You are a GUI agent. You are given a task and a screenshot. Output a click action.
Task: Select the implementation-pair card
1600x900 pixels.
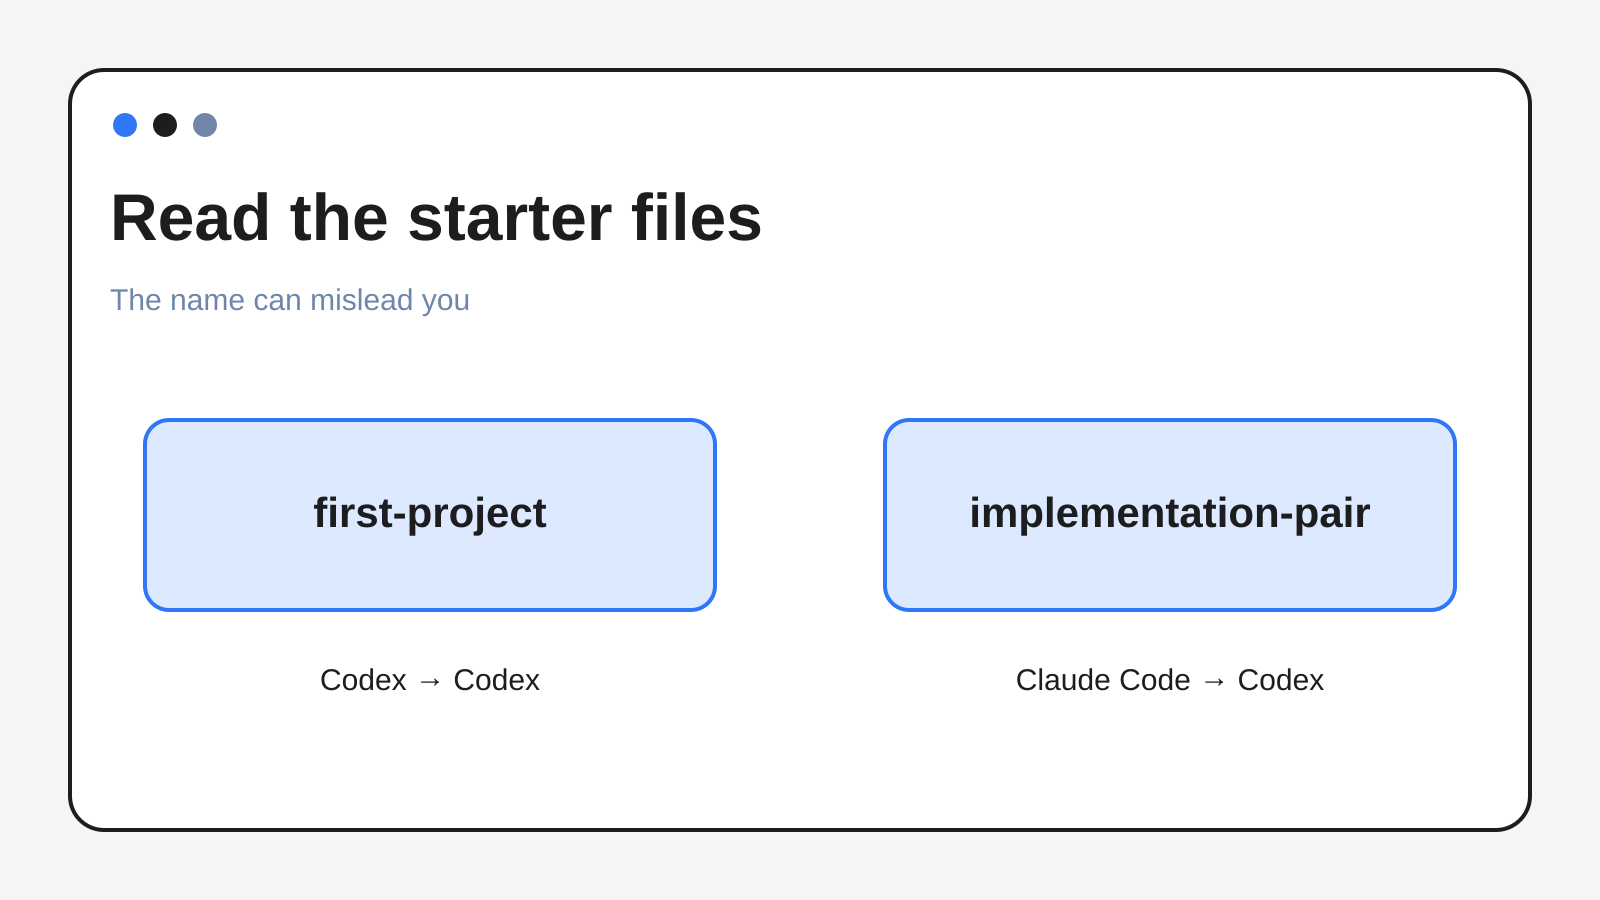(x=1170, y=515)
